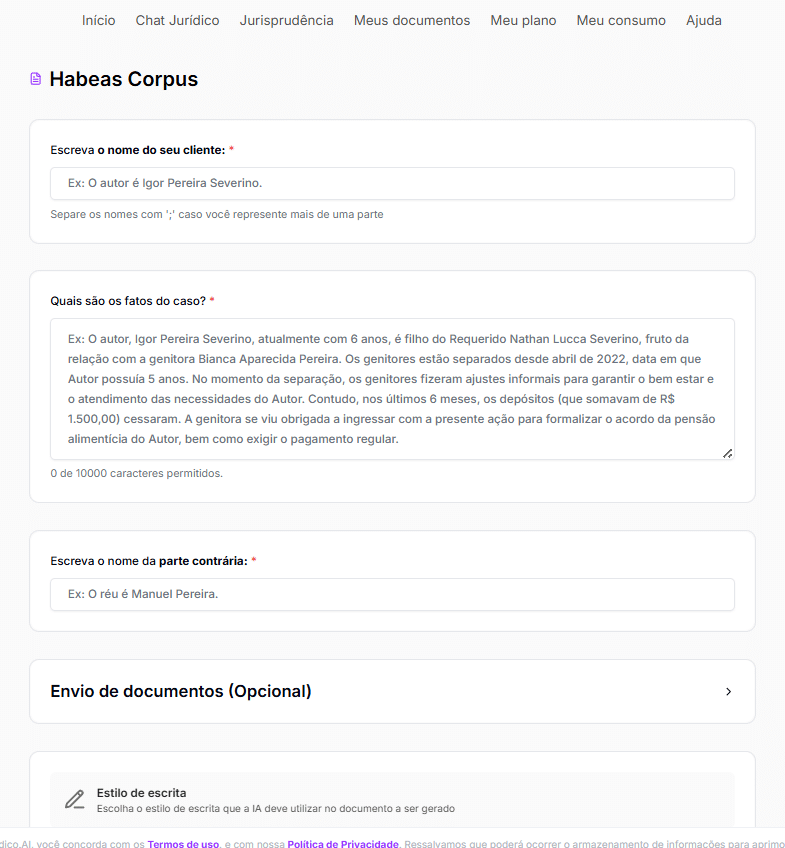This screenshot has width=785, height=848.
Task: Select Meu plano in the navigation bar
Action: click(x=523, y=20)
